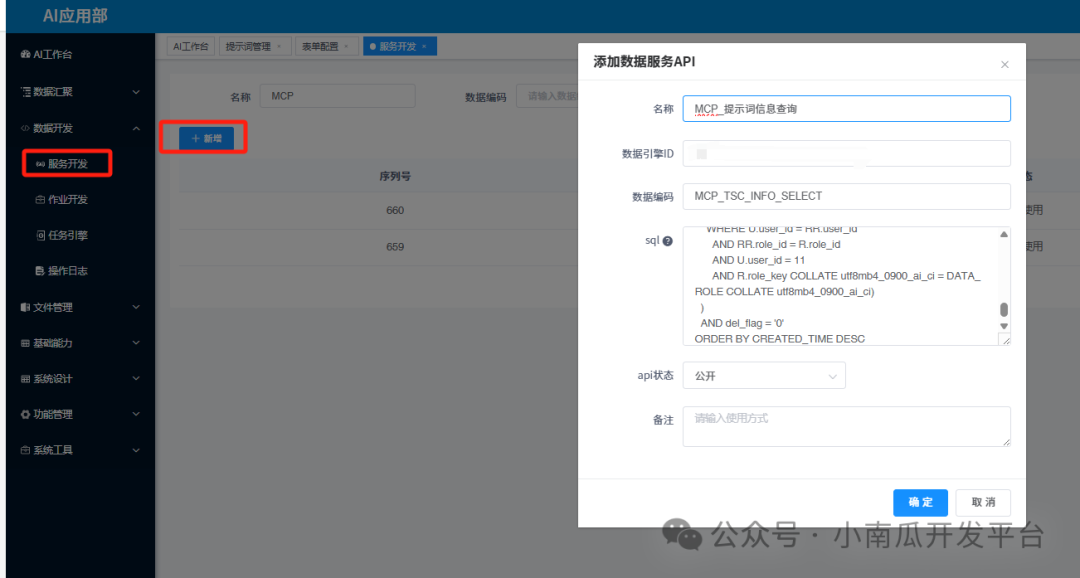Click the sql textarea scroll-up arrow
This screenshot has width=1080, height=578.
[x=1004, y=234]
